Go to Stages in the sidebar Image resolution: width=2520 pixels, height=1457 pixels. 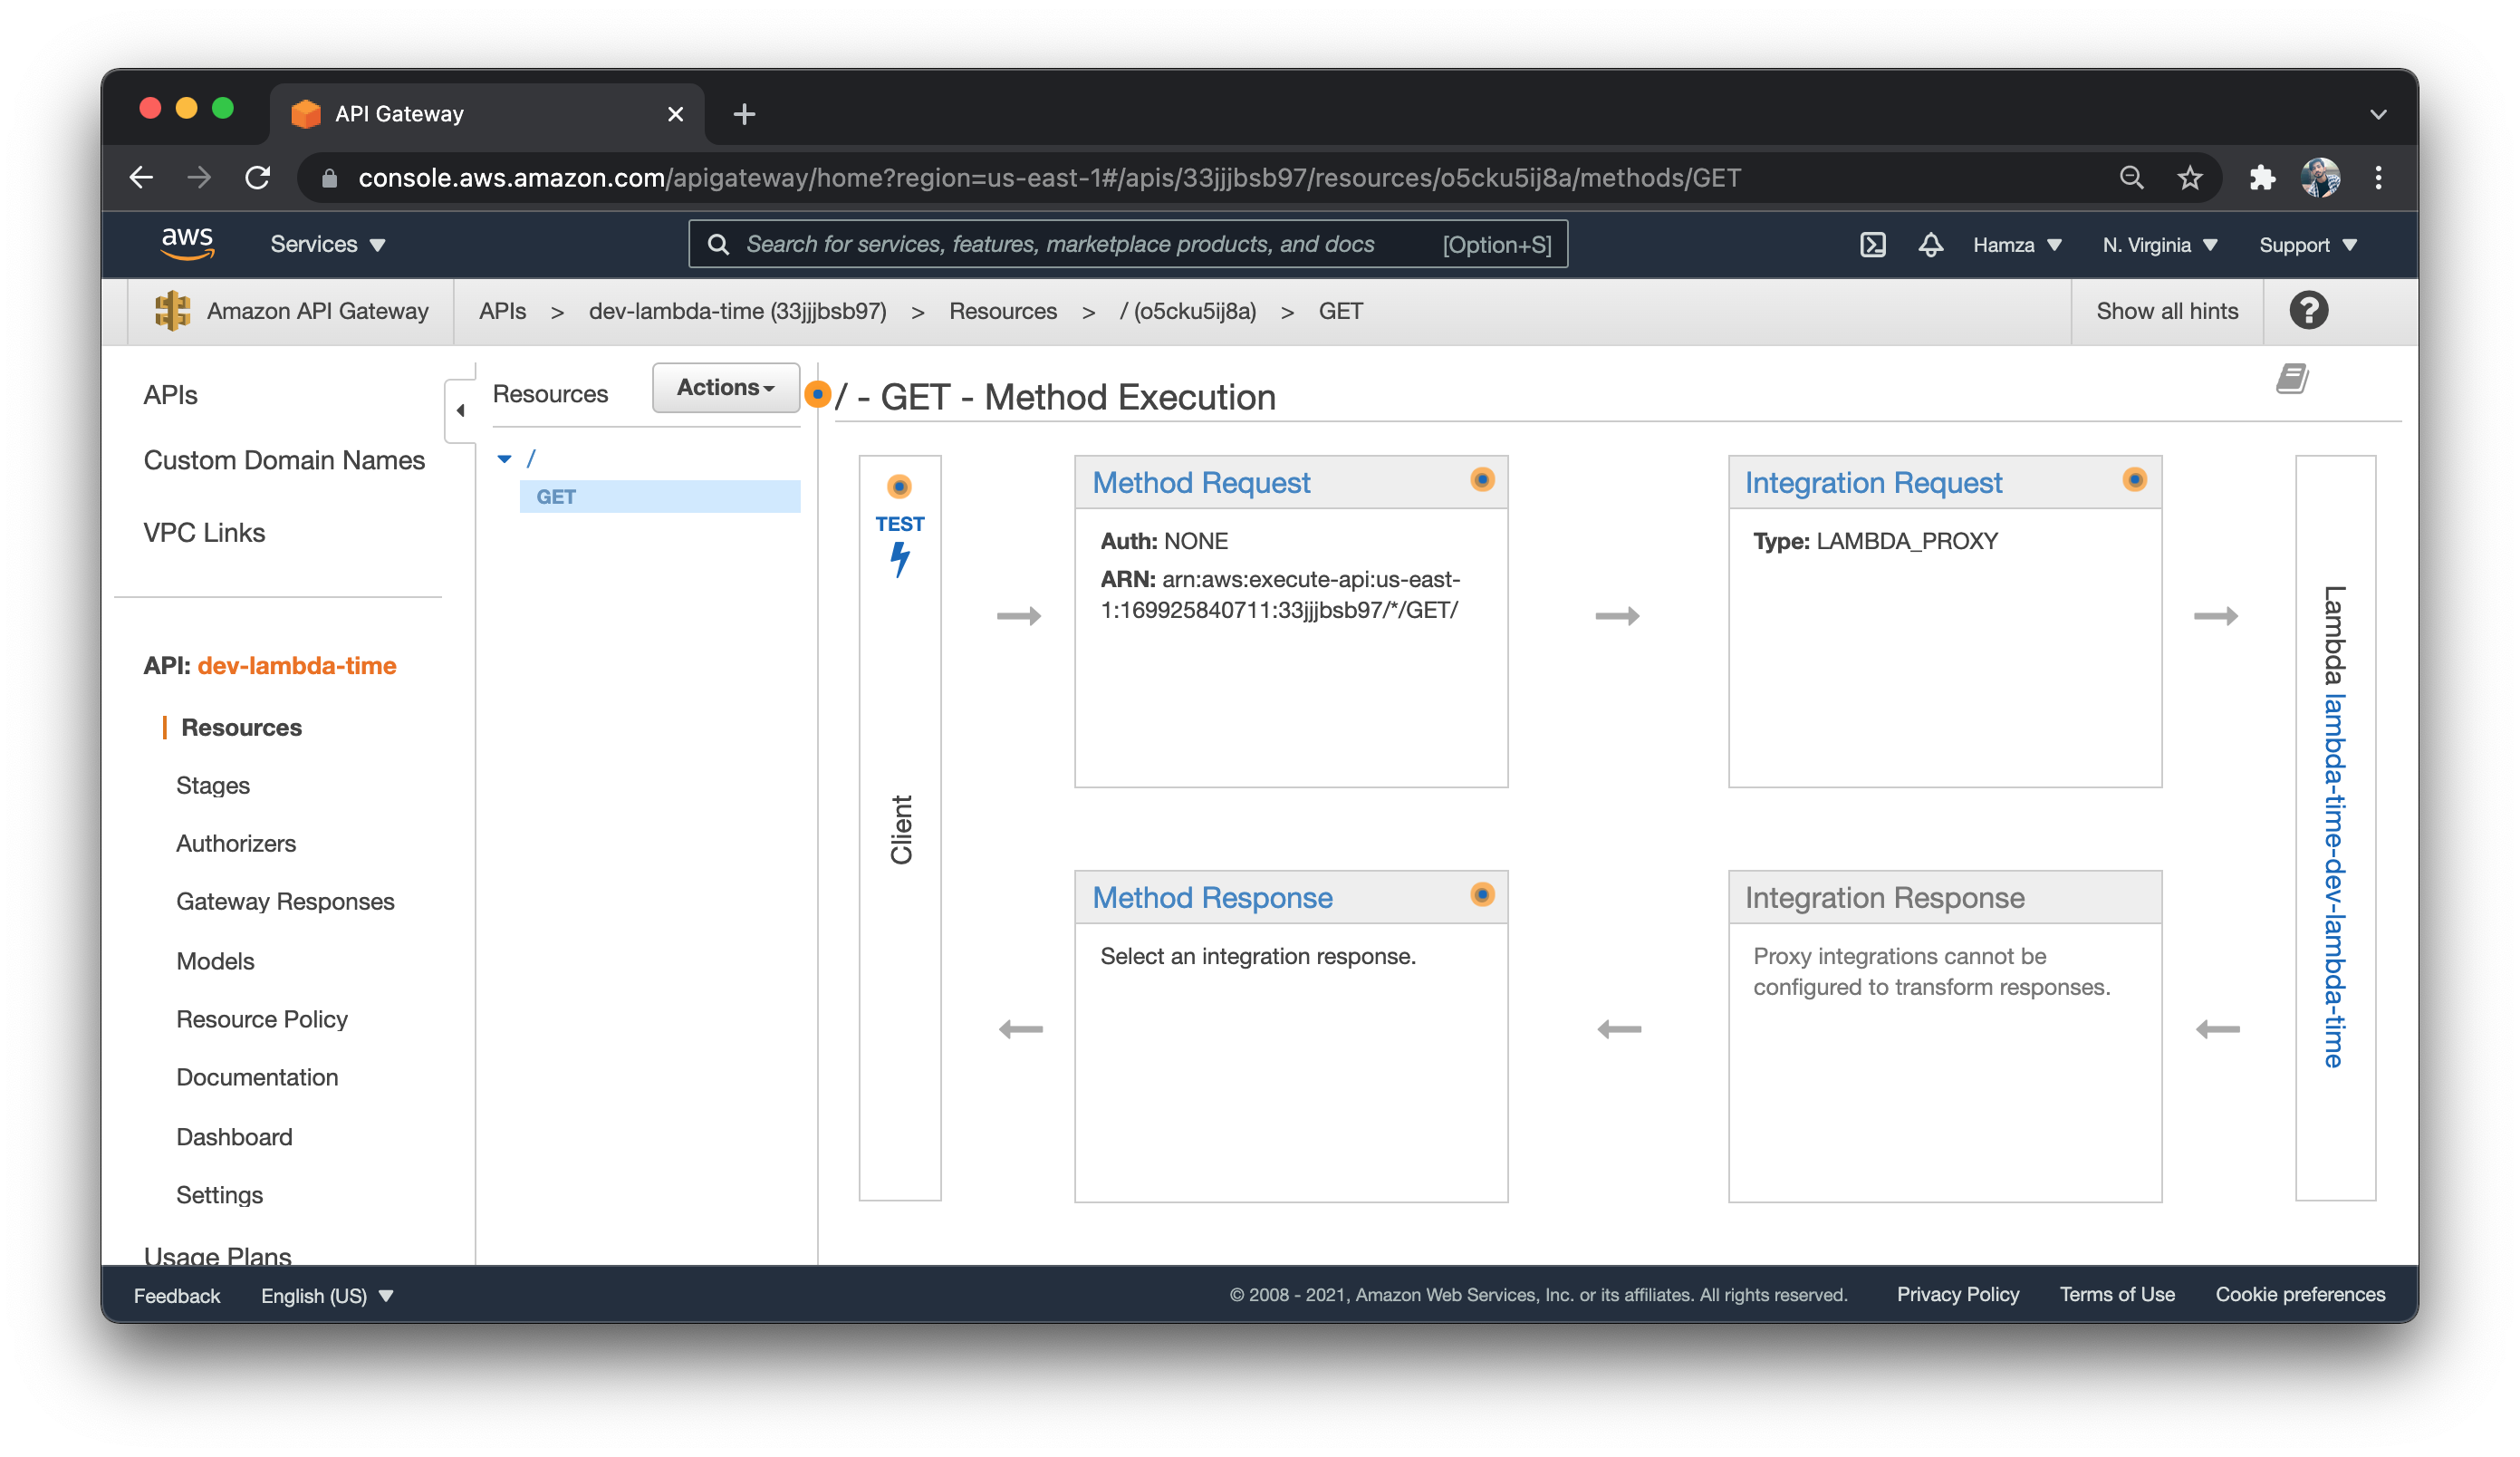[x=213, y=786]
